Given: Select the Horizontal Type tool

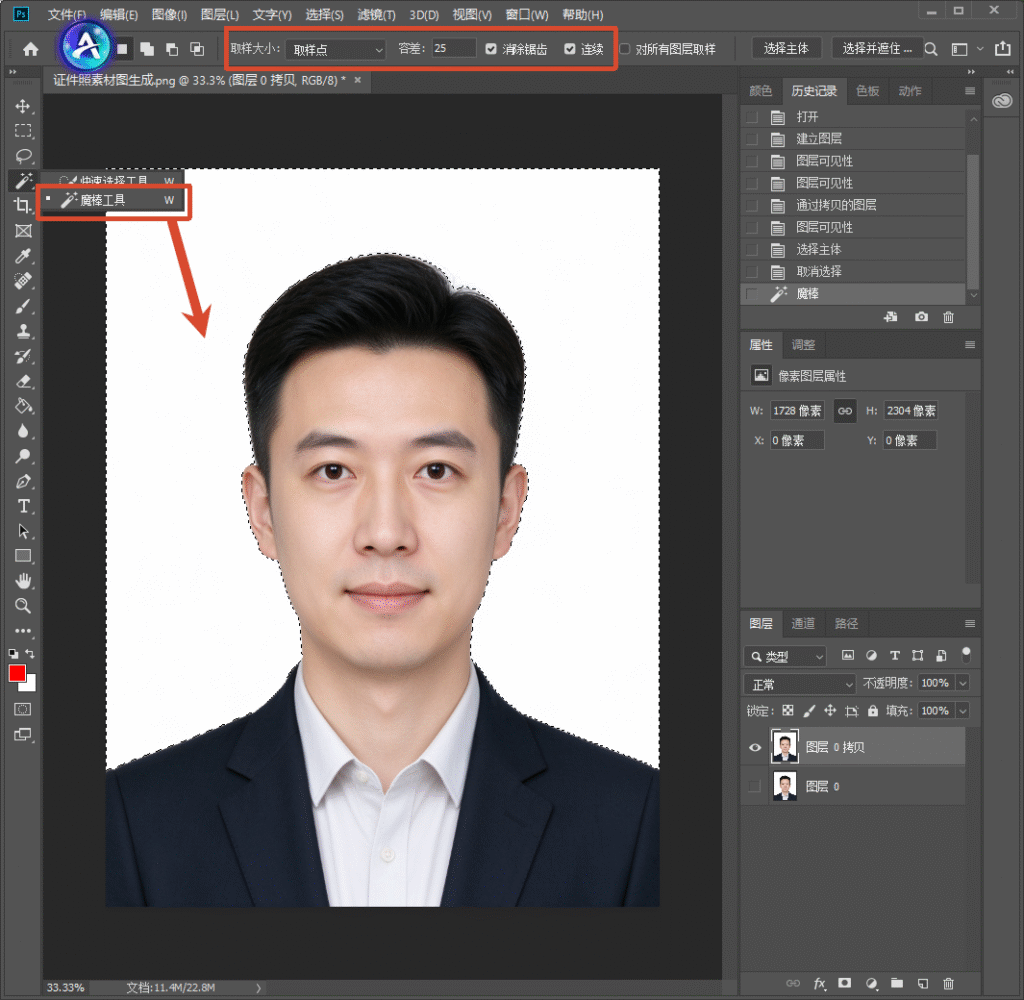Looking at the screenshot, I should click(x=23, y=506).
